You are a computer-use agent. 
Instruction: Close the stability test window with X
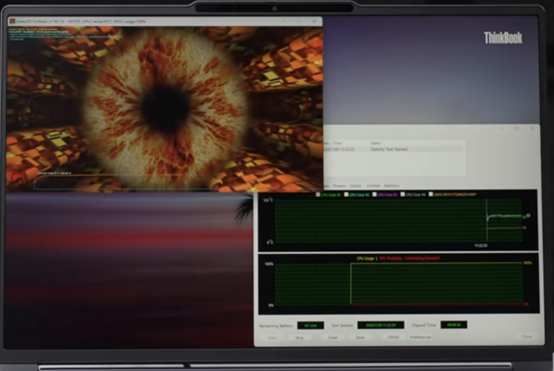tap(532, 129)
